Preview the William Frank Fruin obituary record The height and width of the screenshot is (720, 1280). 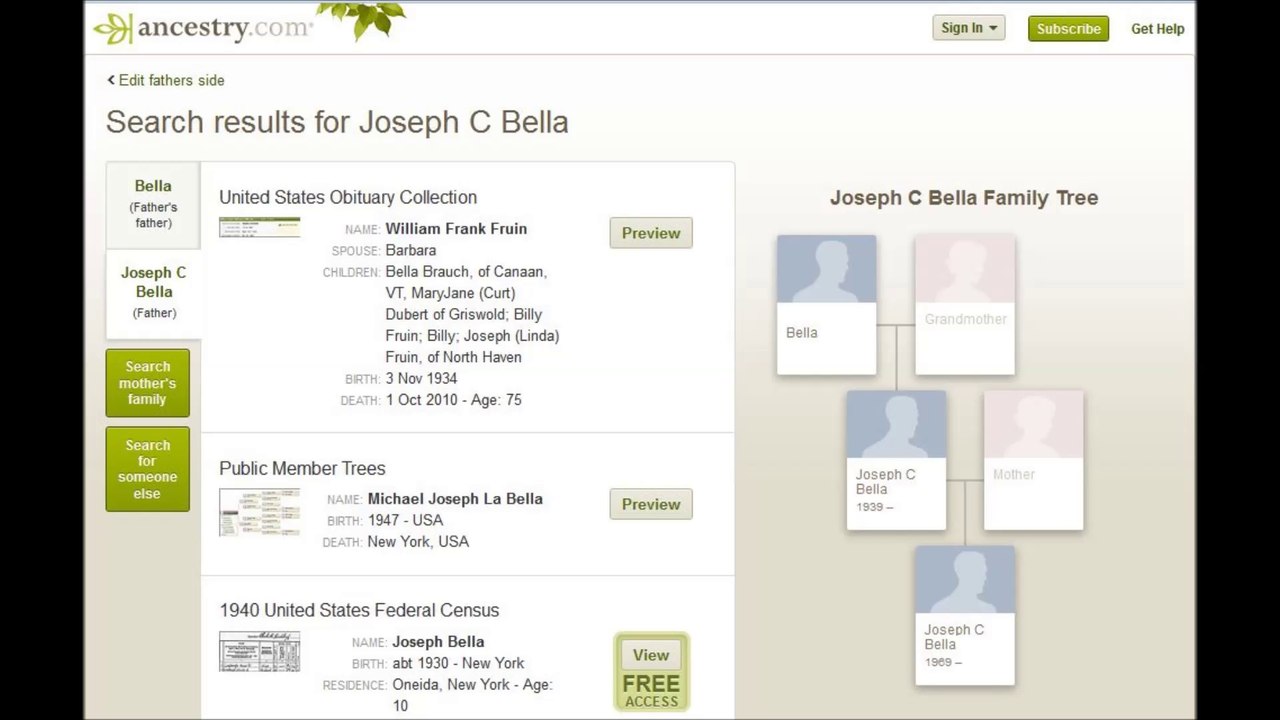coord(651,233)
